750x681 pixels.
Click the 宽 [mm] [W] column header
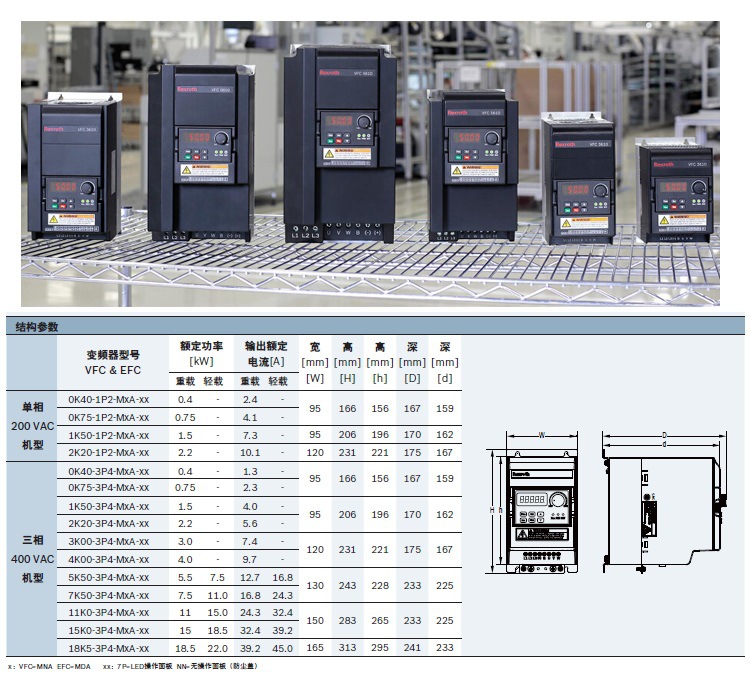coord(314,362)
